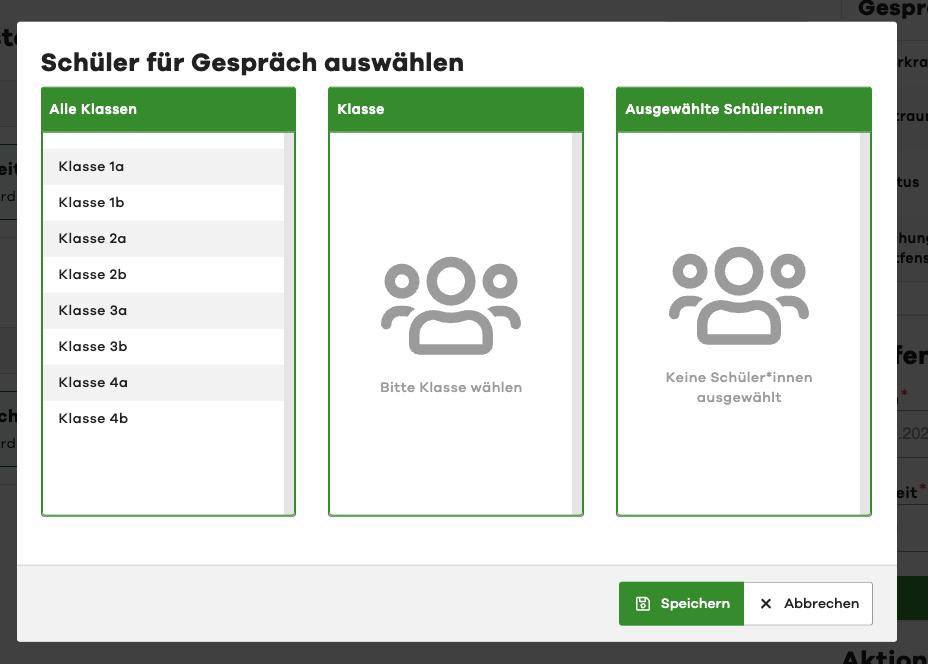The width and height of the screenshot is (928, 664).
Task: Click the X icon next to Abbrechen
Action: pyautogui.click(x=766, y=604)
